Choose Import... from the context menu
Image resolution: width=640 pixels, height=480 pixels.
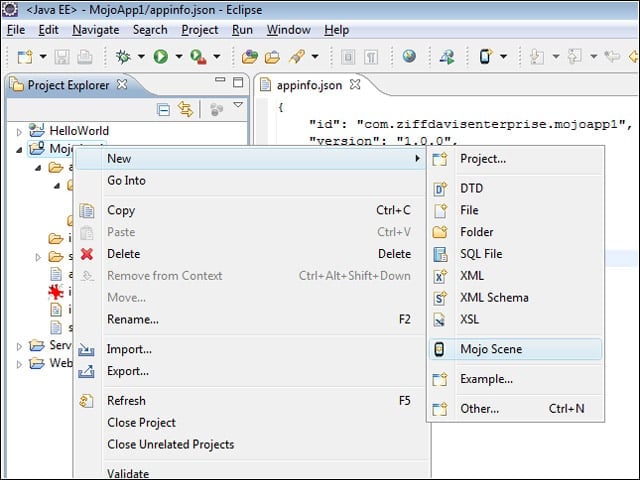(x=251, y=349)
